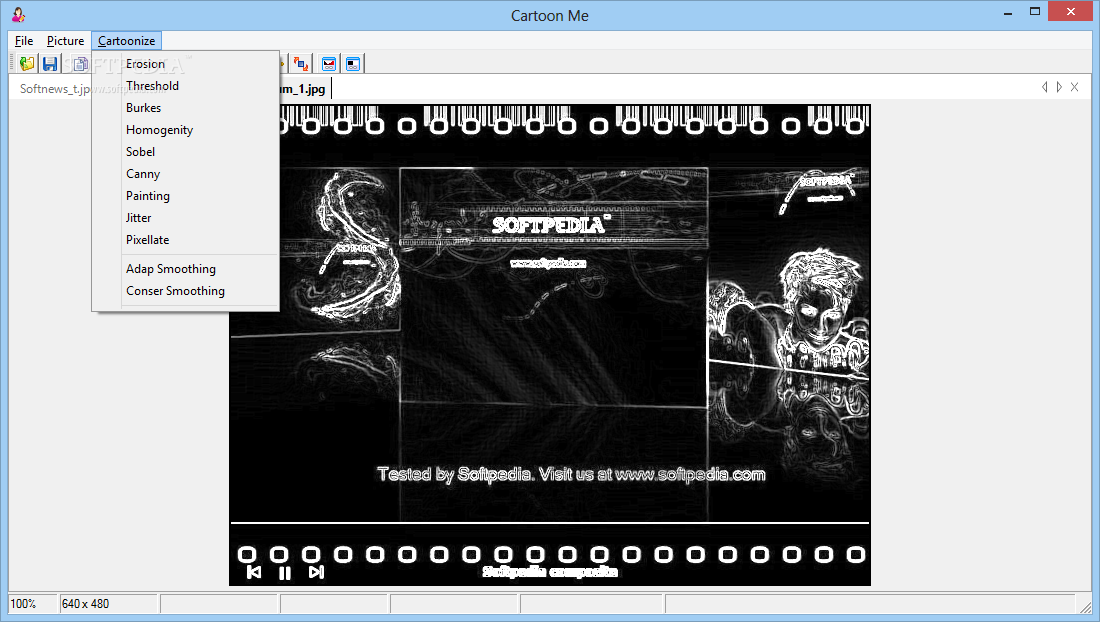Screen dimensions: 1100x622
Task: Select the Burkes effect
Action: point(185,107)
